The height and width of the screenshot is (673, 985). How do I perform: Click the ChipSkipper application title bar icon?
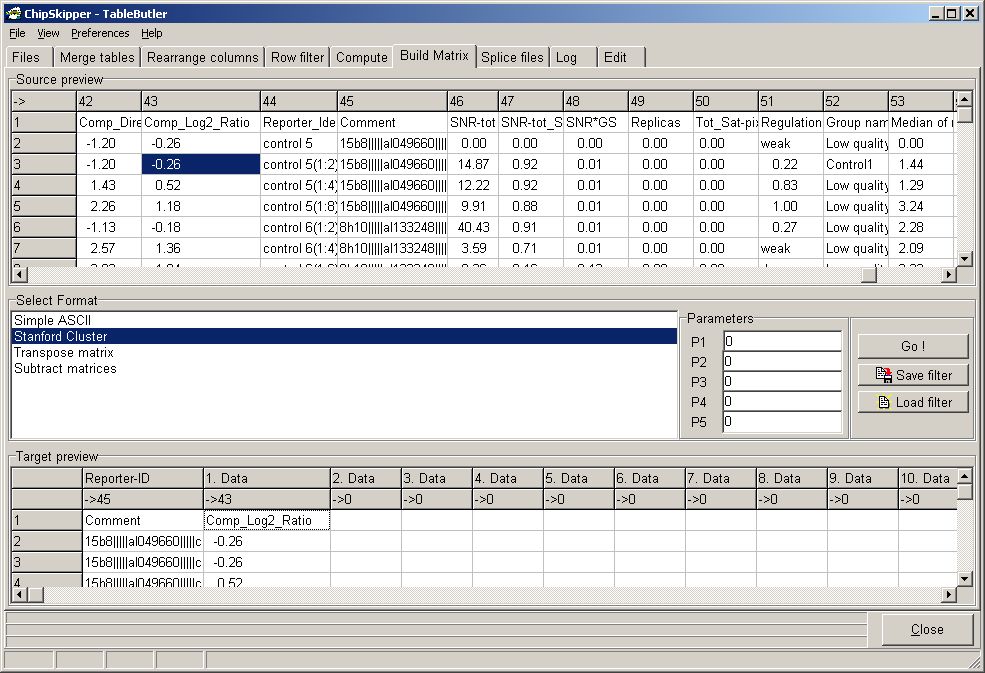(13, 13)
